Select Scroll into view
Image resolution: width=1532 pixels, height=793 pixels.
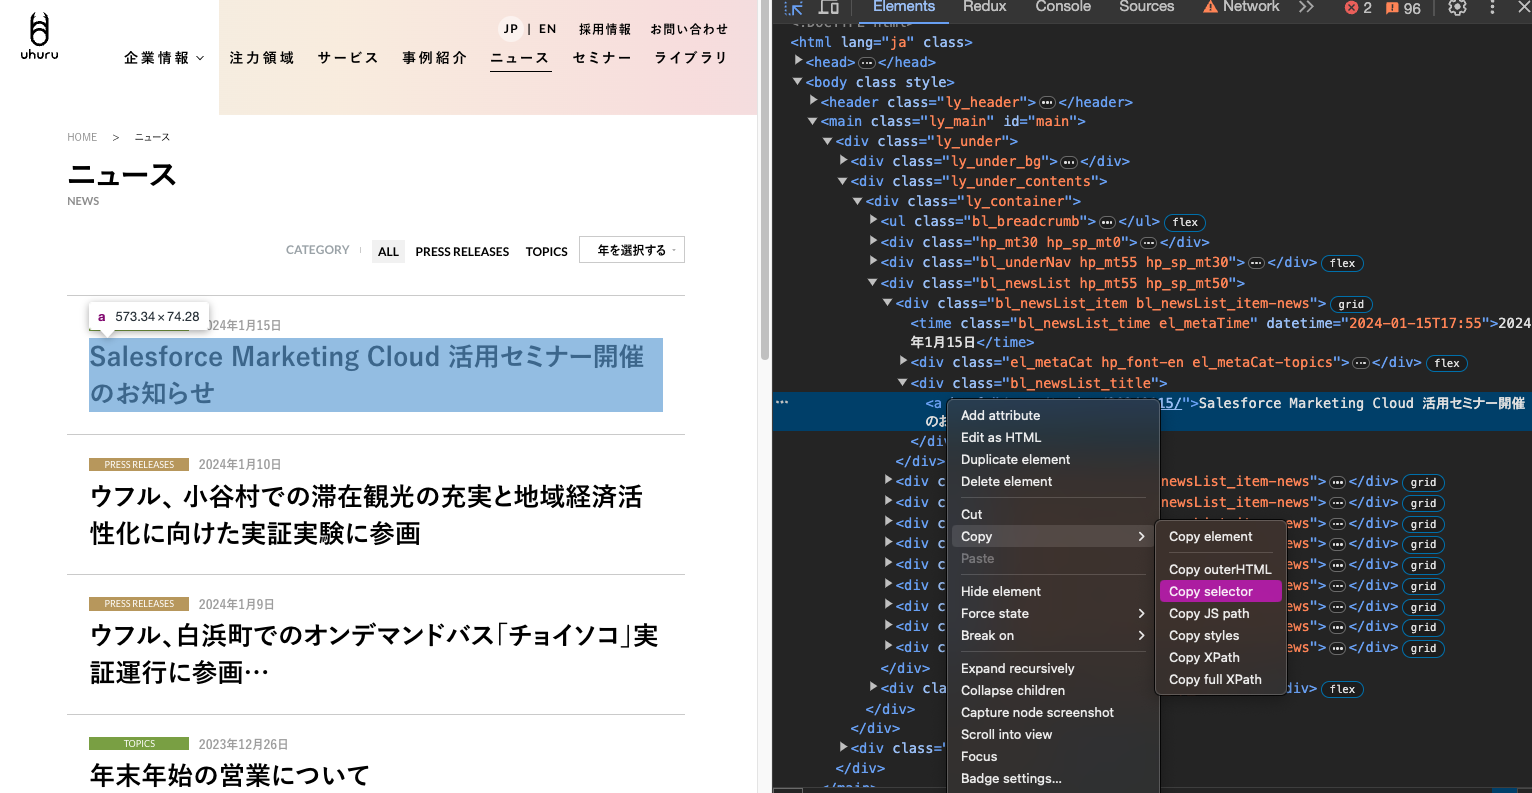tap(1053, 734)
